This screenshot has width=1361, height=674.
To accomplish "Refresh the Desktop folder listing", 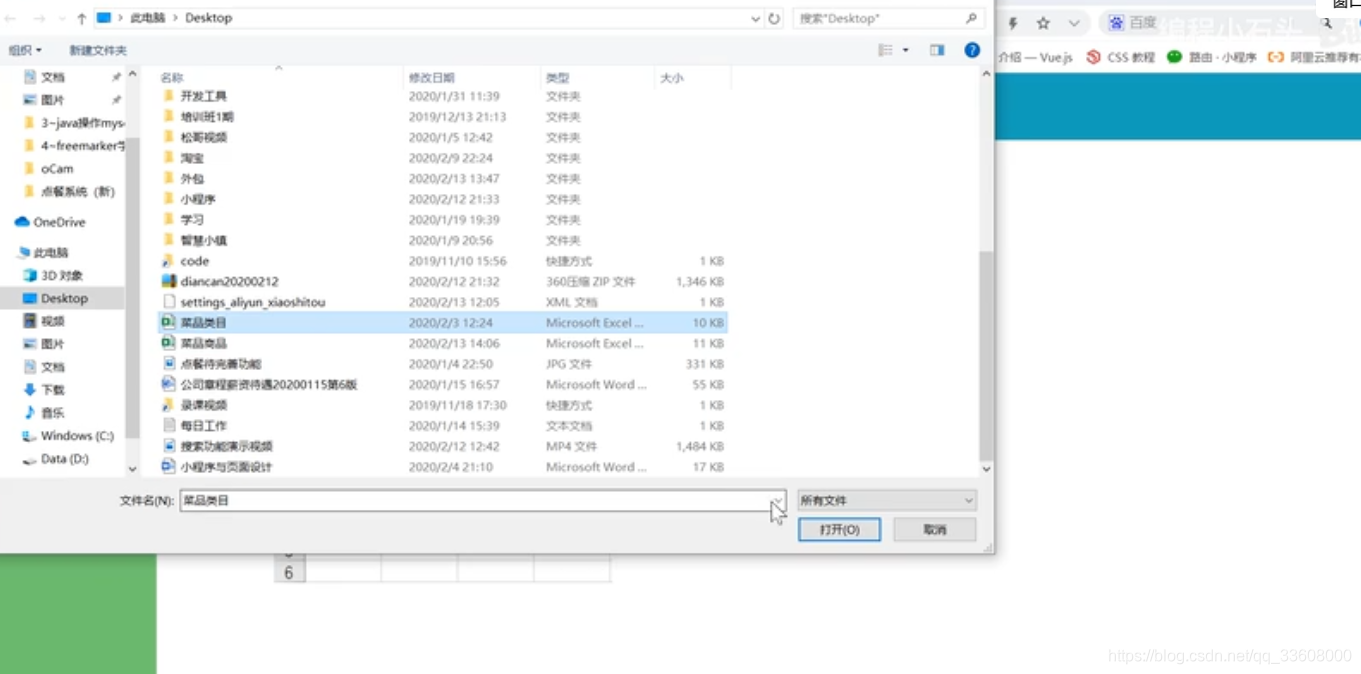I will click(x=774, y=18).
